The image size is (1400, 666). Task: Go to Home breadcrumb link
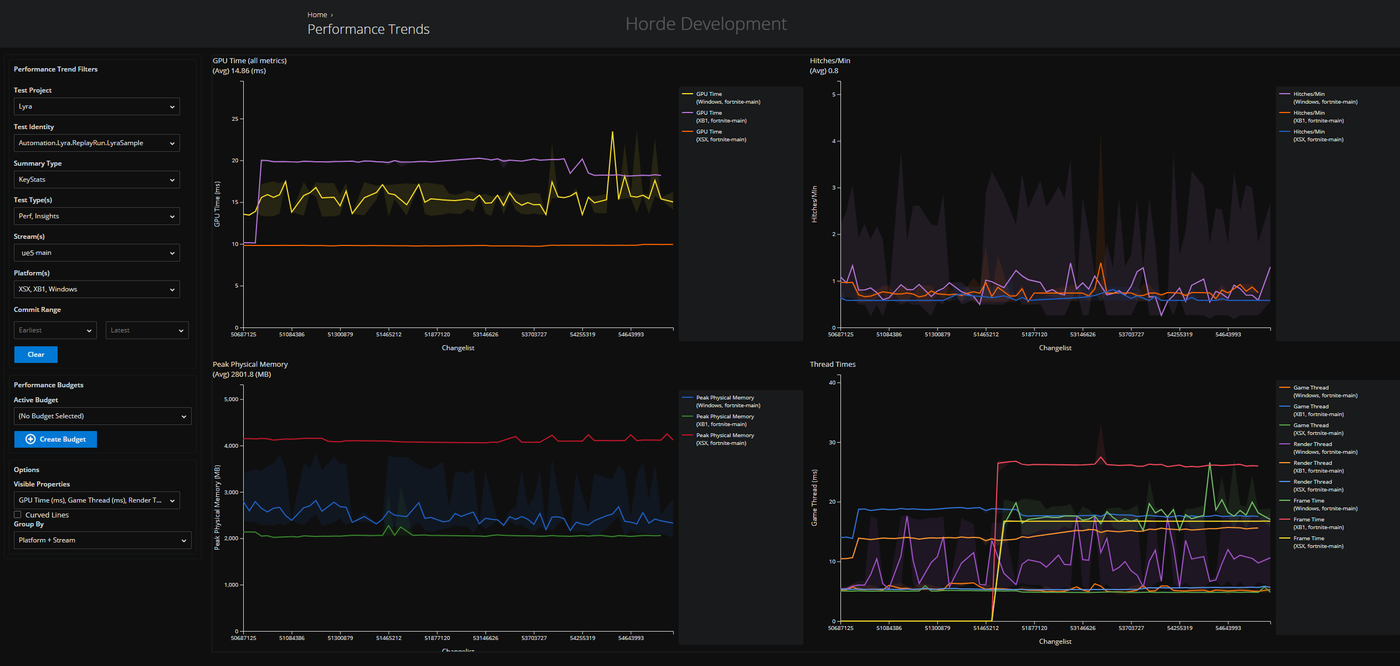coord(317,15)
